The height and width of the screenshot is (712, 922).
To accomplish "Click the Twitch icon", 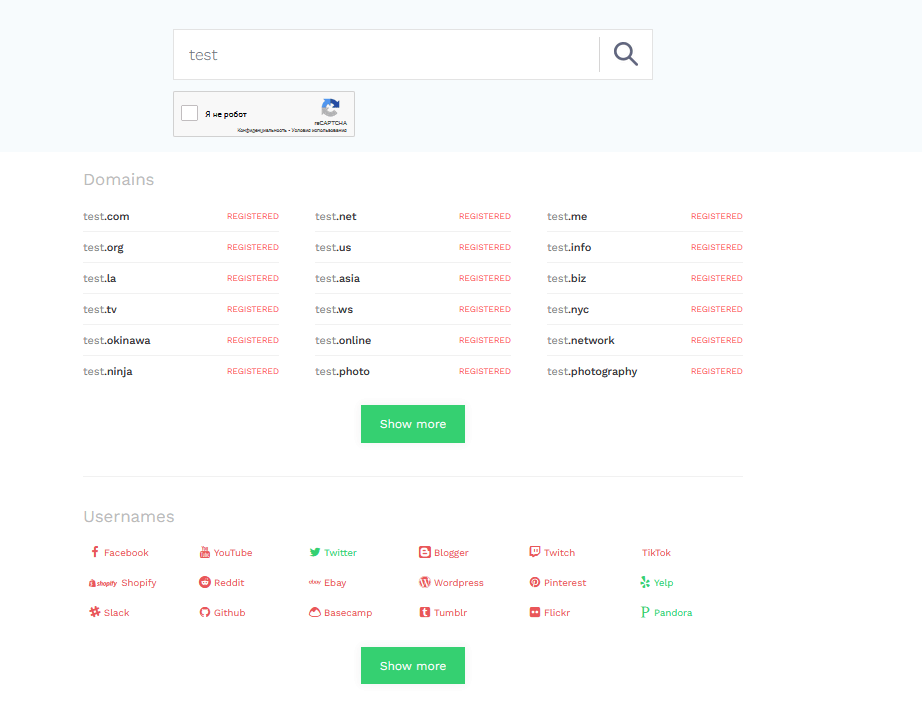I will pos(535,552).
